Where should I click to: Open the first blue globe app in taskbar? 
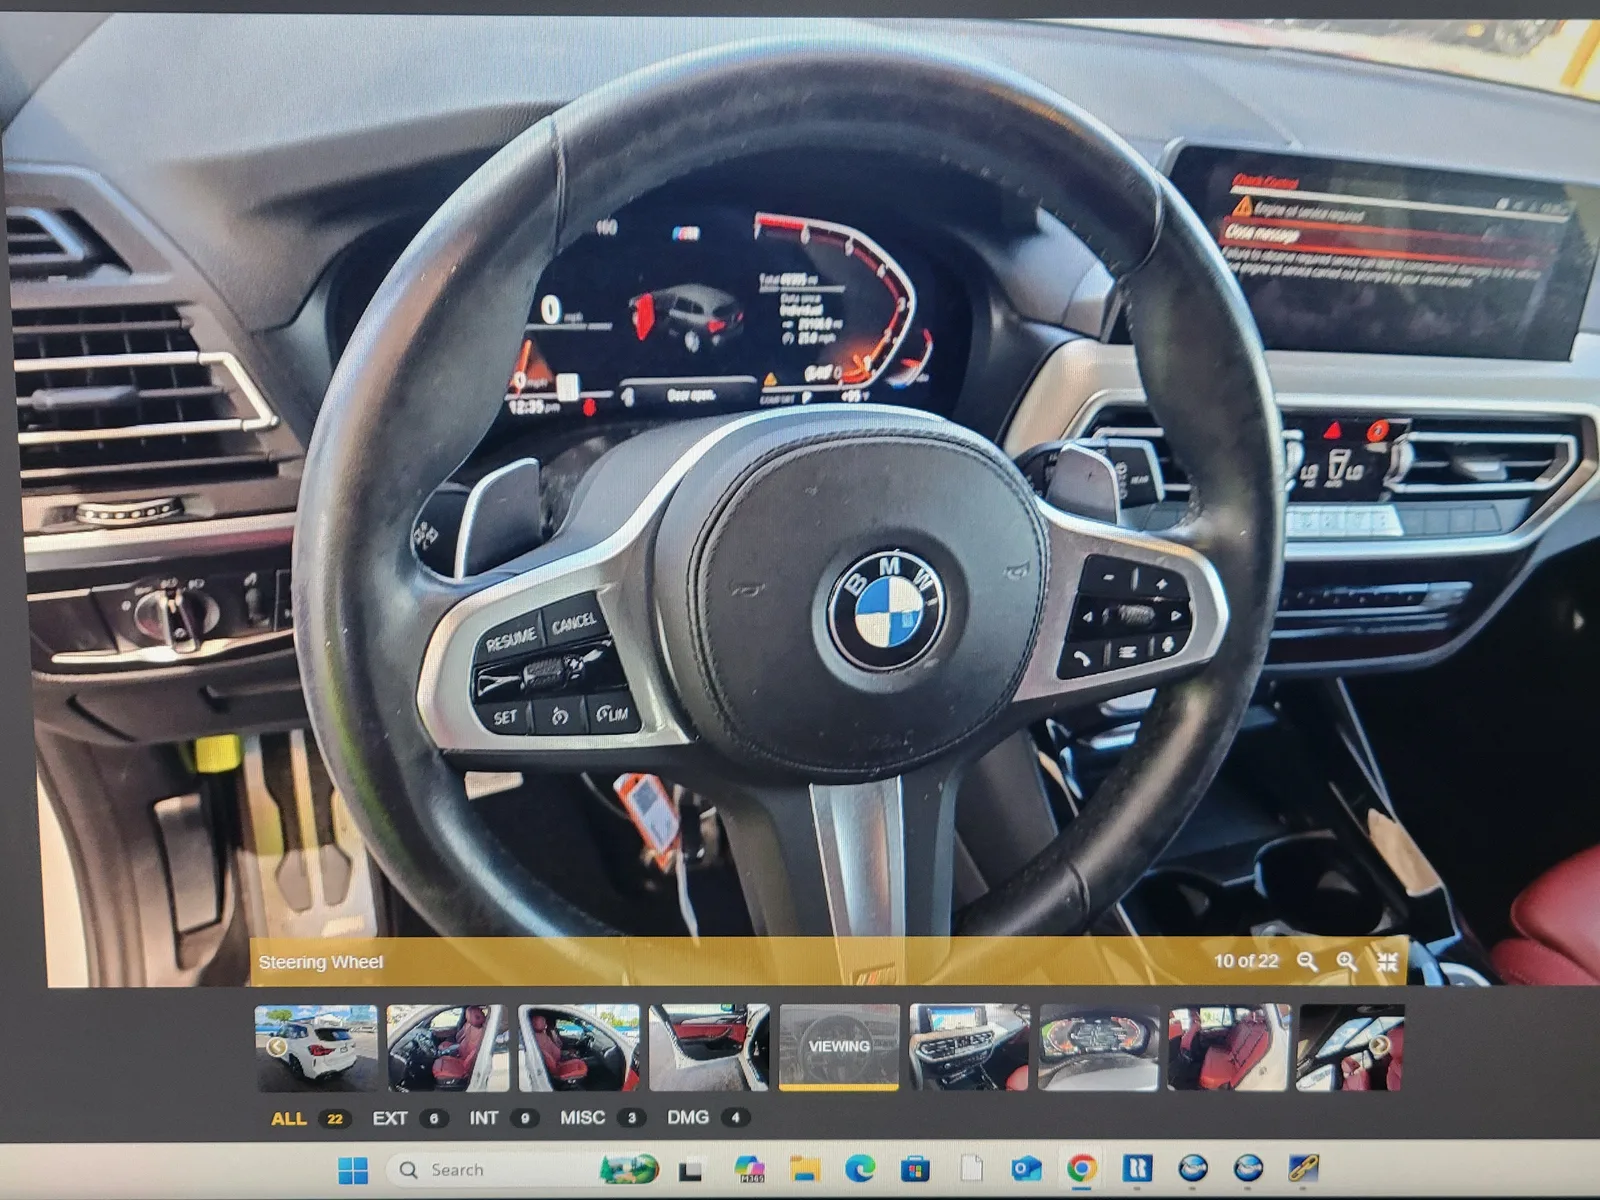click(x=1192, y=1167)
